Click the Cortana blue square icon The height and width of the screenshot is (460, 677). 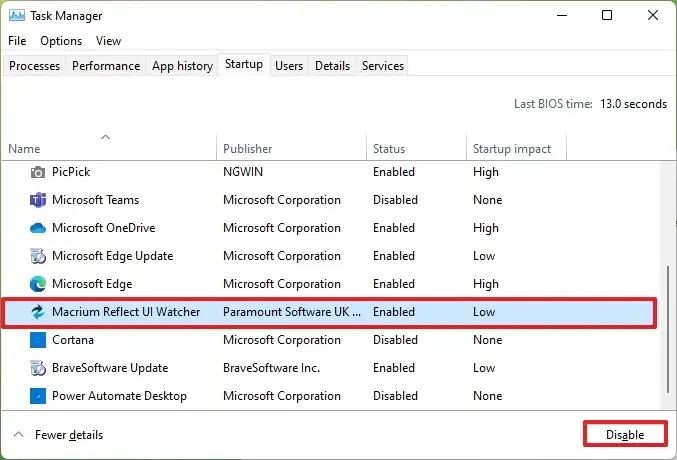[x=38, y=340]
